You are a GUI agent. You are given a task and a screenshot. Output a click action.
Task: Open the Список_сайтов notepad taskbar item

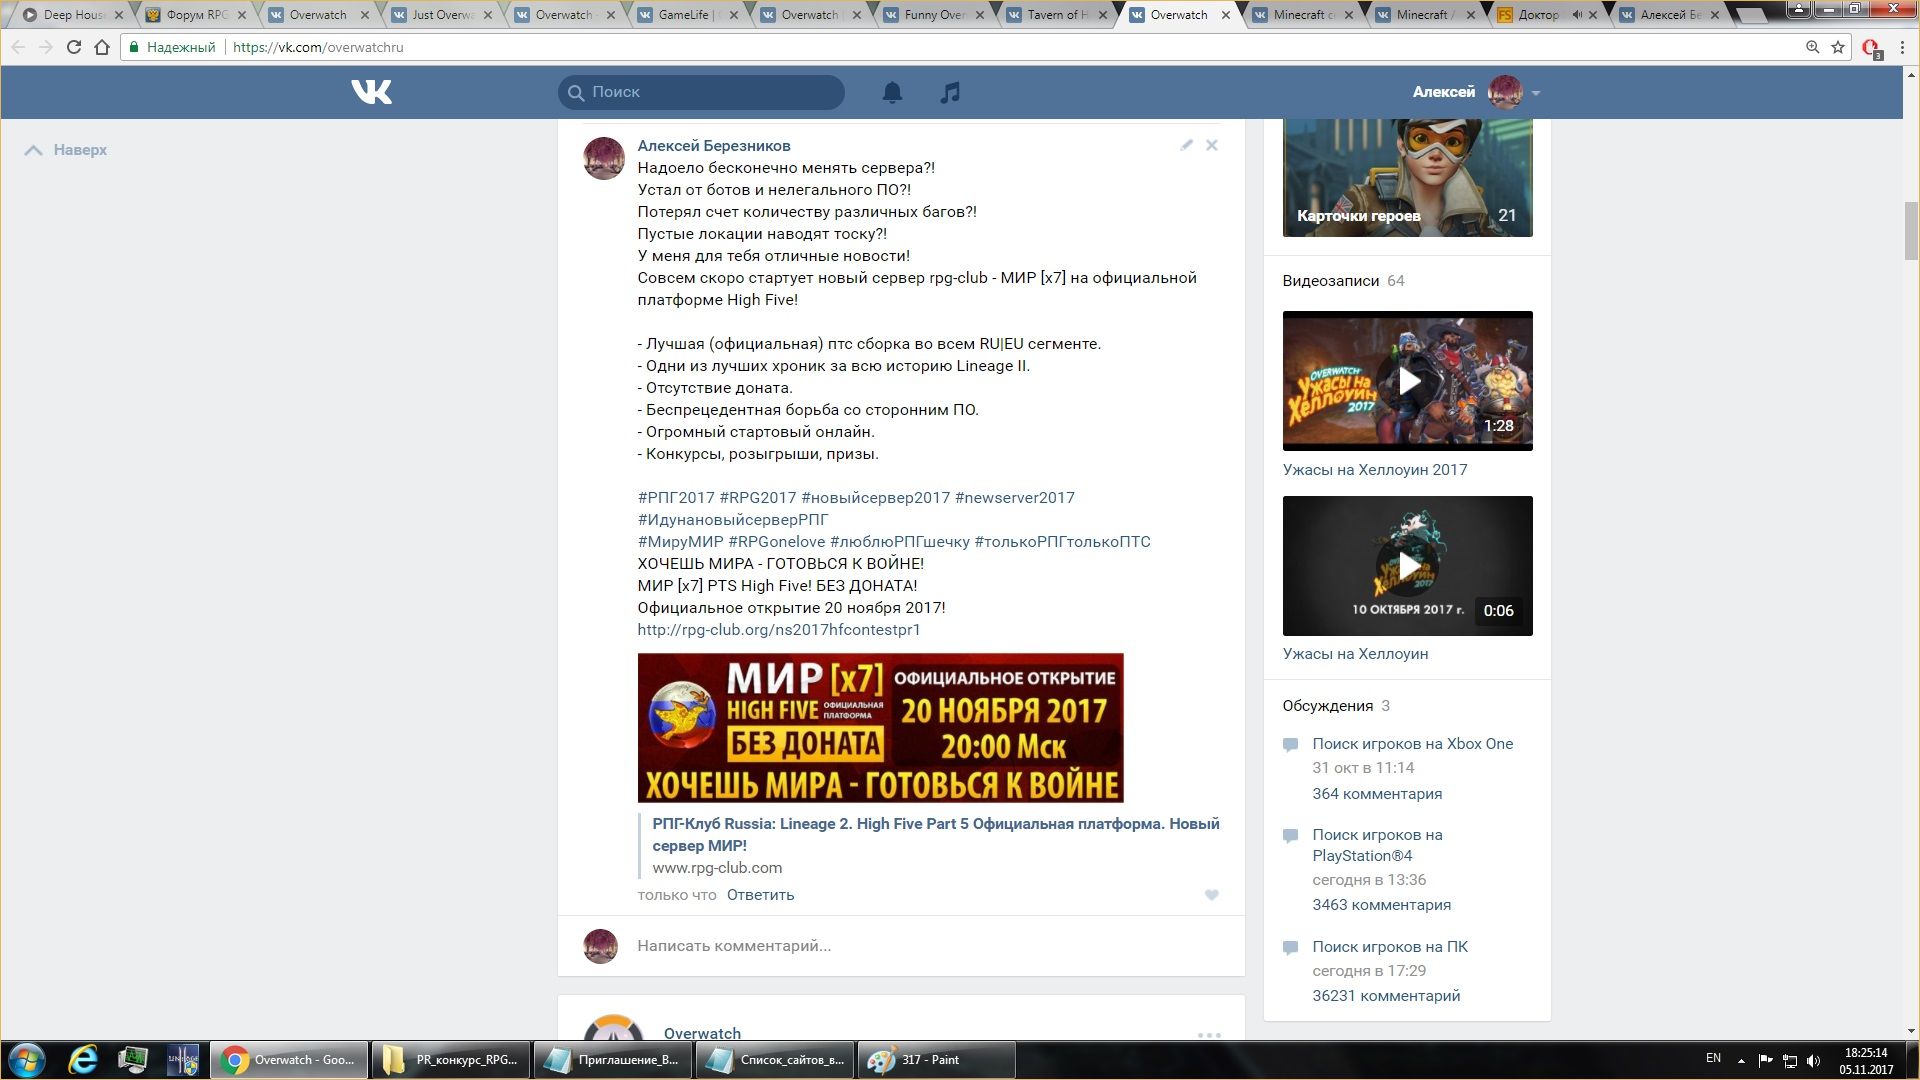pos(774,1060)
